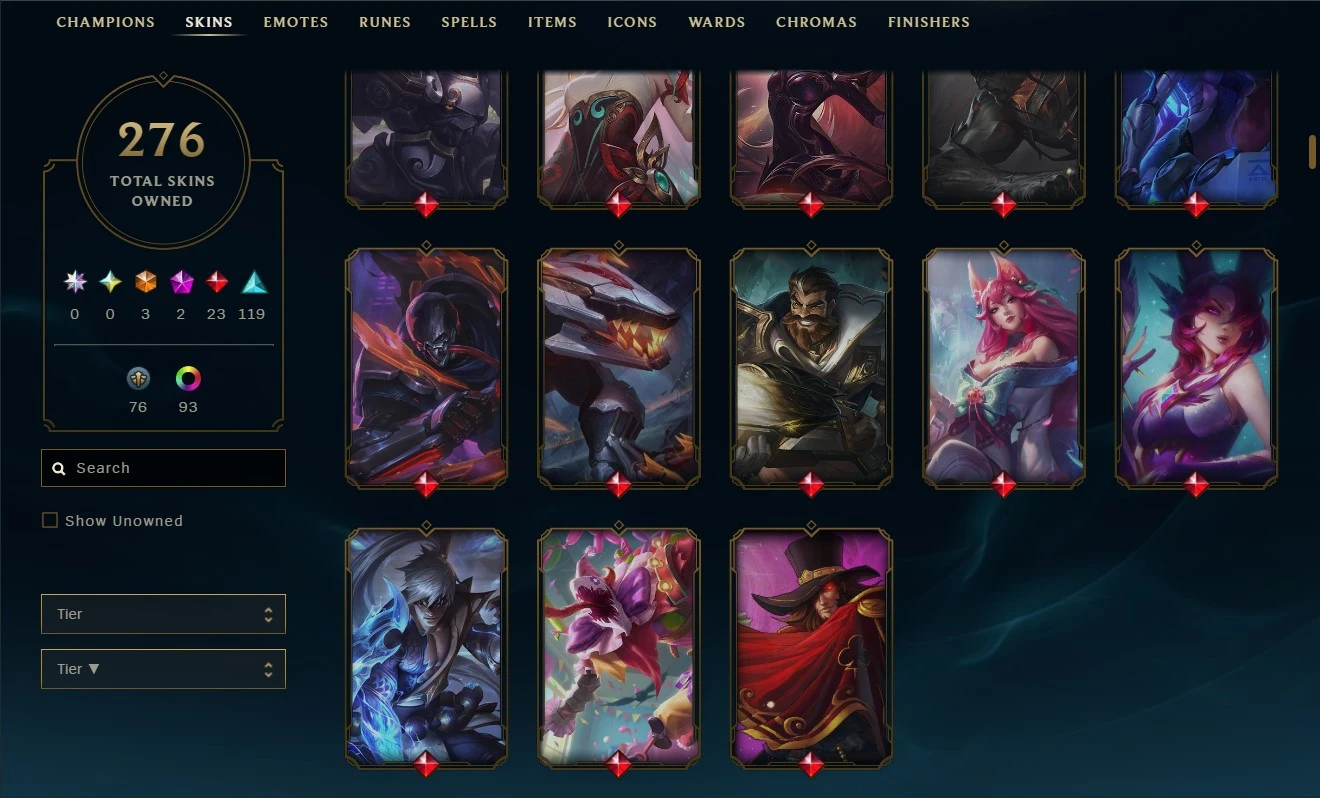Click the Ultimate tier white gem icon
Viewport: 1320px width, 798px height.
click(x=75, y=282)
